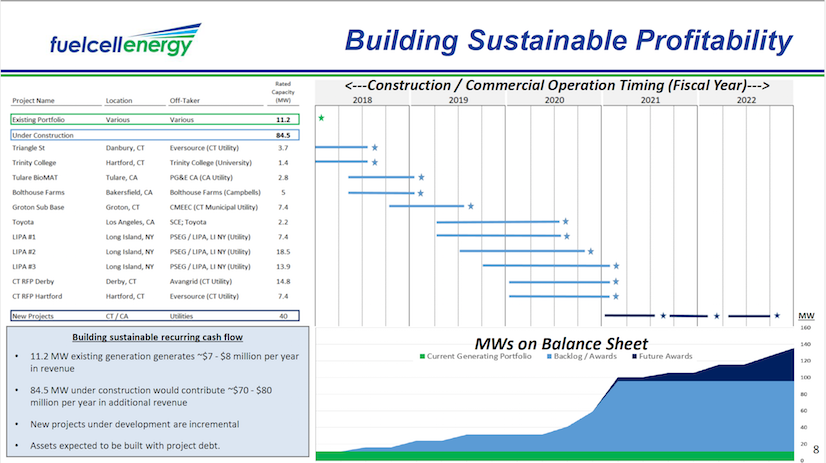826x463 pixels.
Task: Click the Current Generating Portfolio green legend swatch
Action: [x=422, y=357]
